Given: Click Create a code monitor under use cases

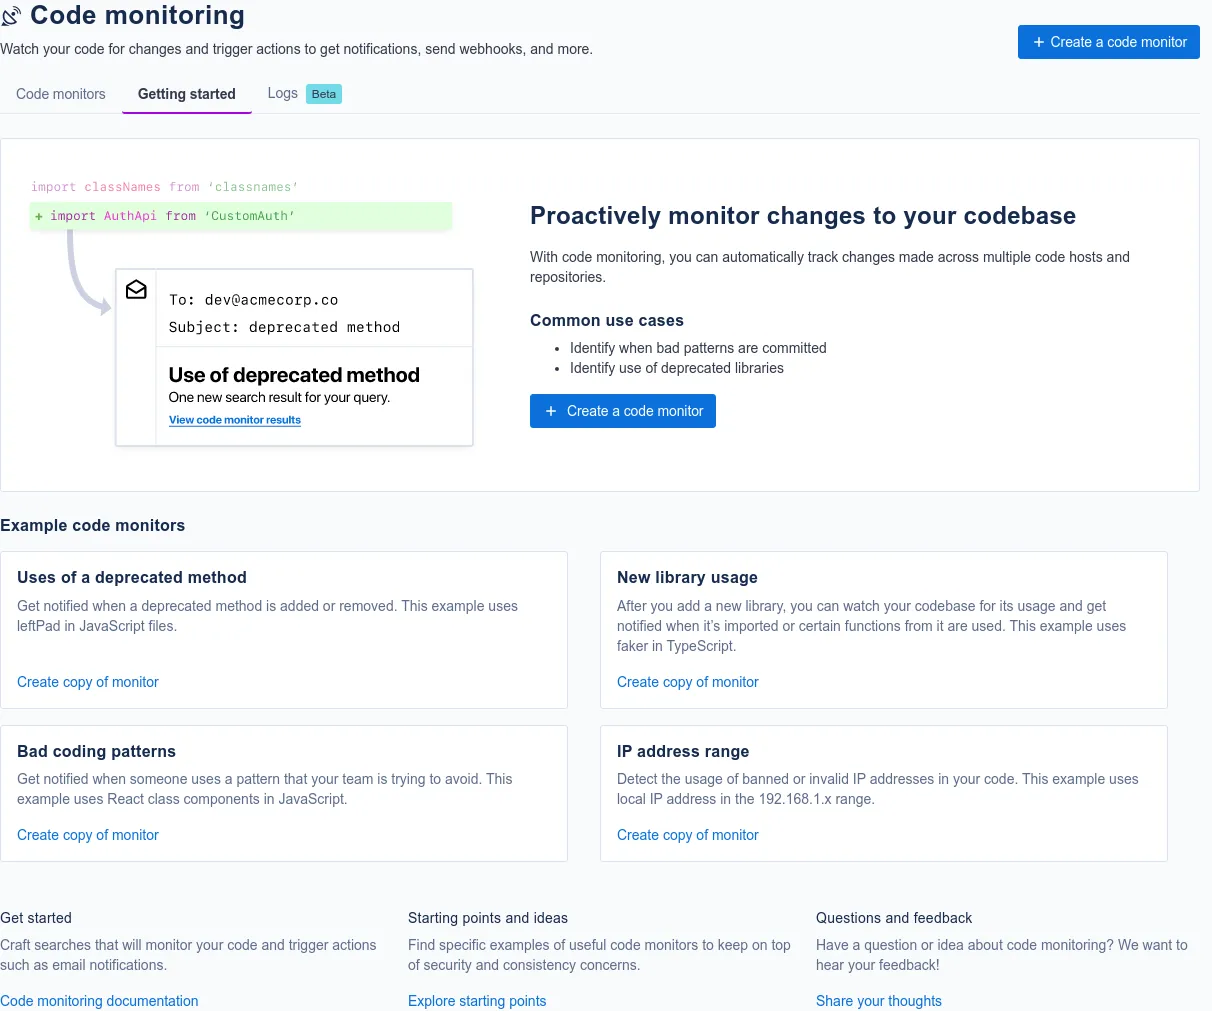Looking at the screenshot, I should click(623, 411).
